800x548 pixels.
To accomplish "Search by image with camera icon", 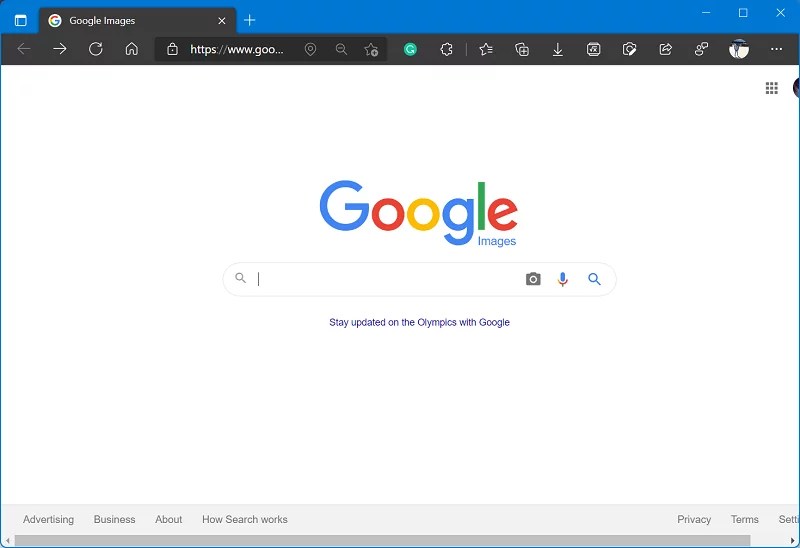I will tap(533, 279).
